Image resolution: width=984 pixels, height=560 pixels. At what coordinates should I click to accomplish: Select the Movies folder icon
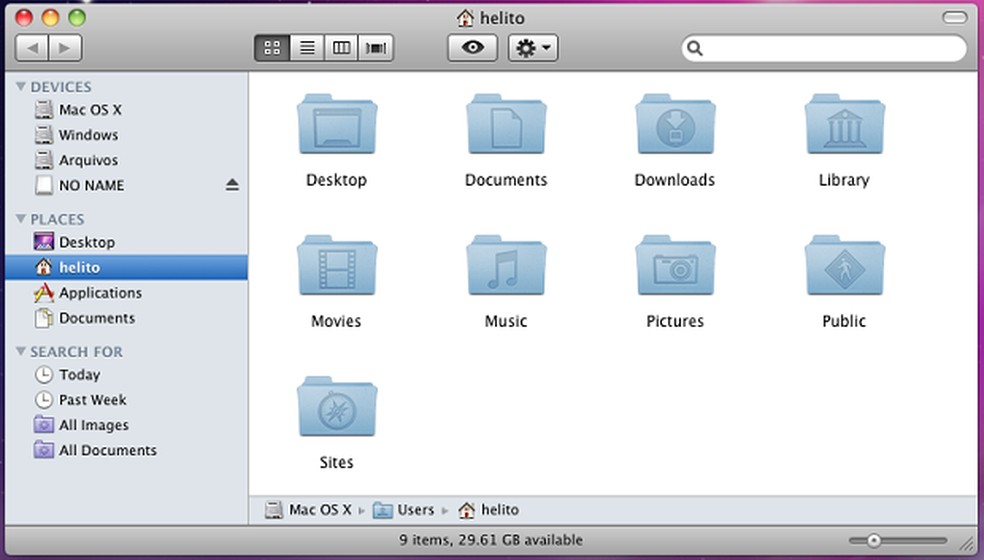(x=336, y=268)
